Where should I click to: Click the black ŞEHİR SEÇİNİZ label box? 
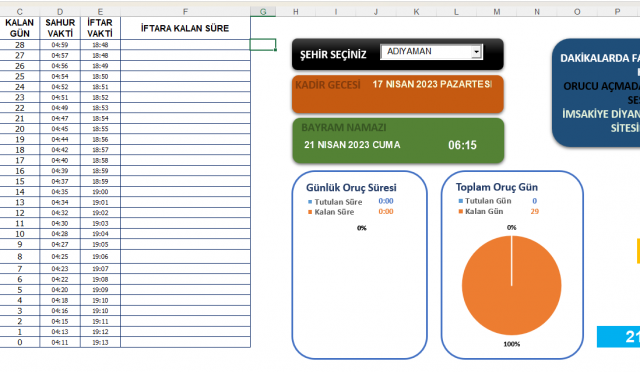point(398,54)
